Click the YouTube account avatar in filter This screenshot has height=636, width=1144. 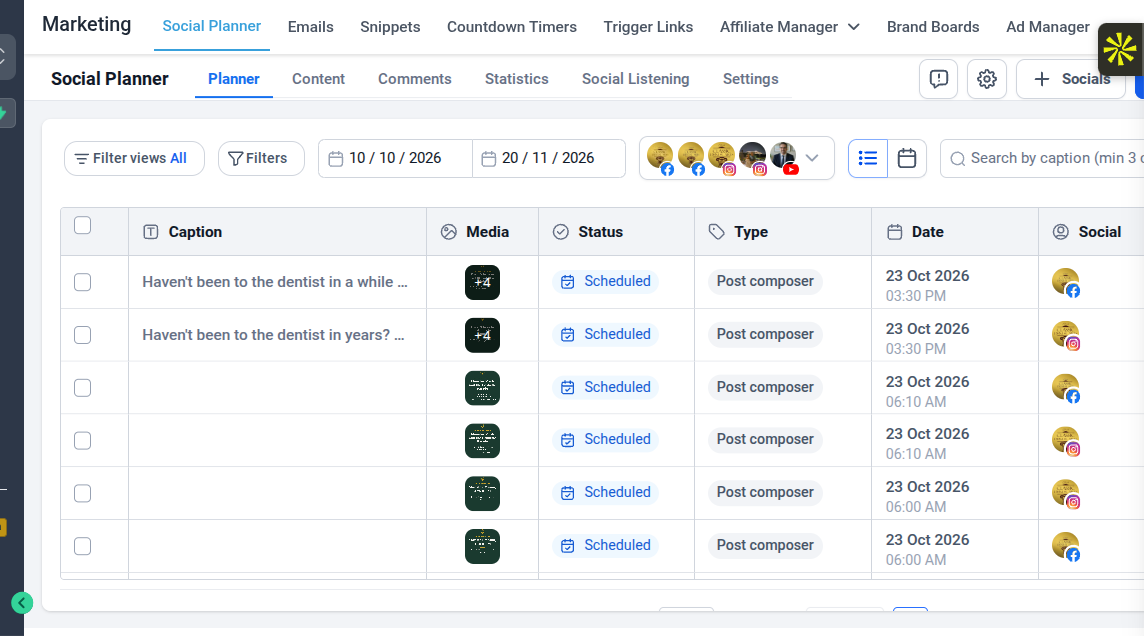tap(784, 158)
